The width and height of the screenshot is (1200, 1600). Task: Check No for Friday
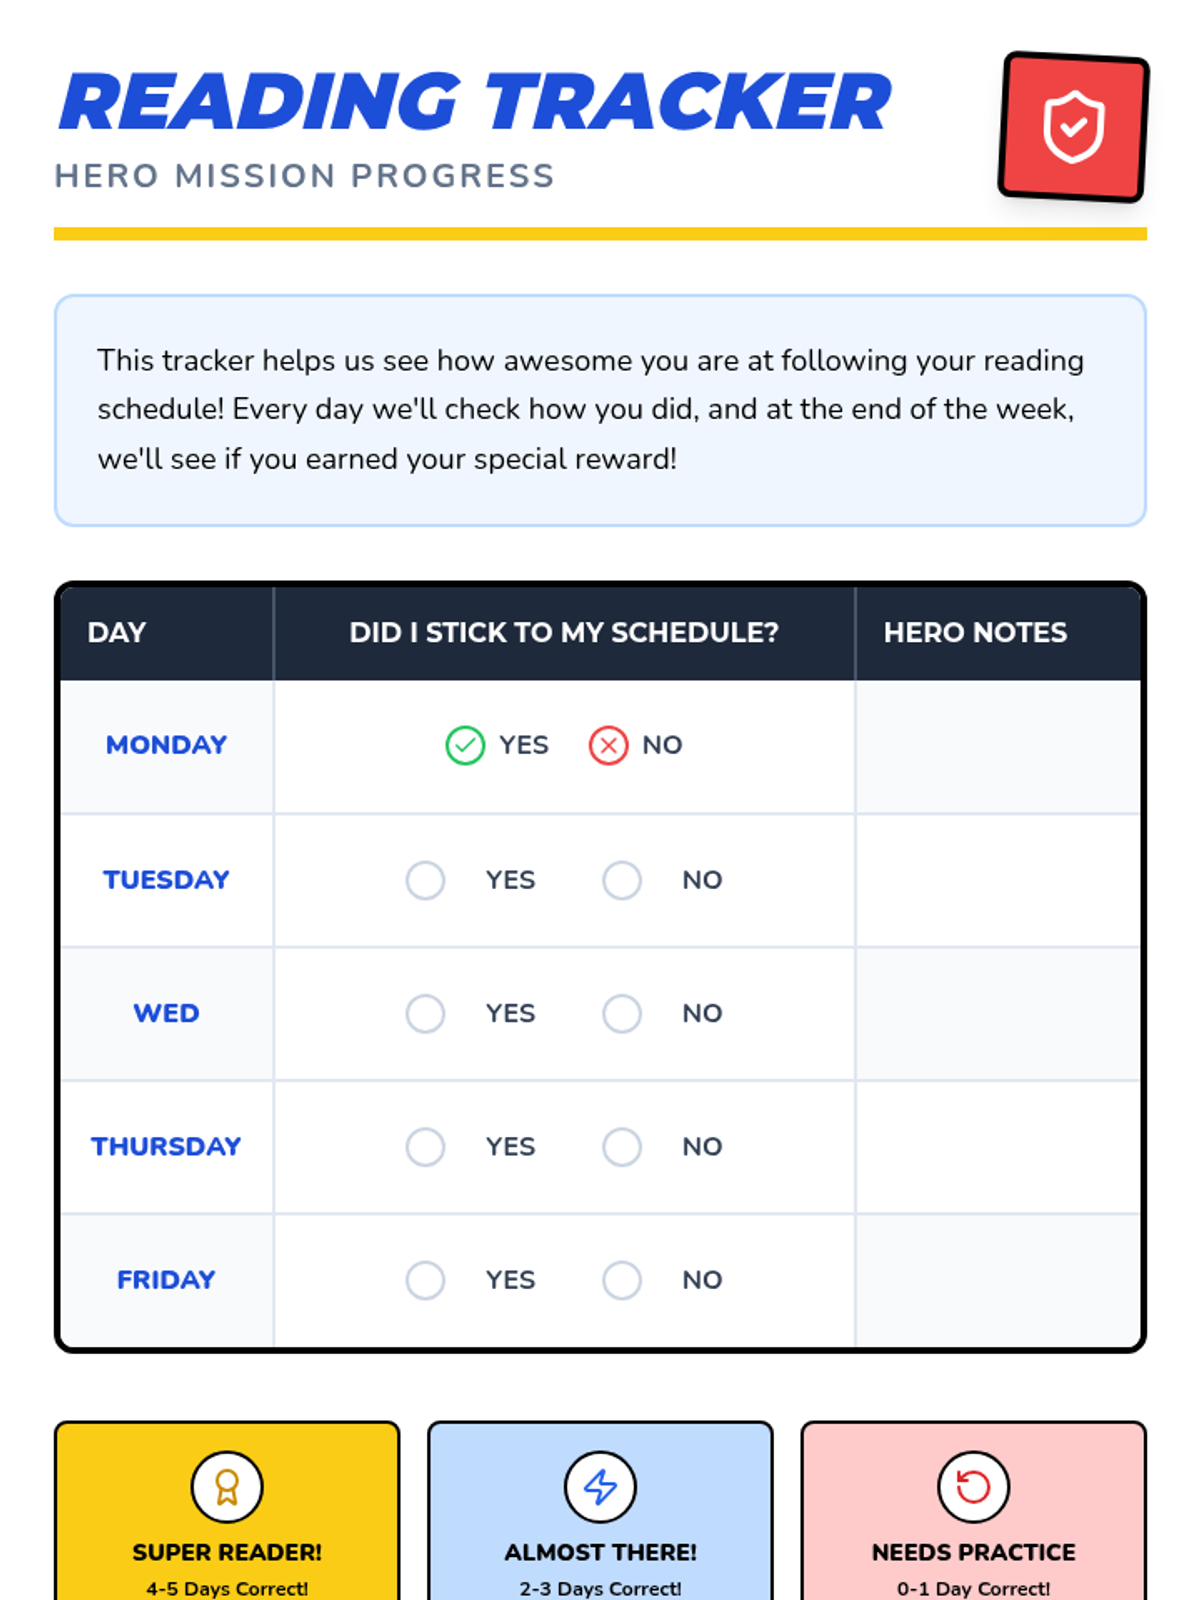(622, 1280)
